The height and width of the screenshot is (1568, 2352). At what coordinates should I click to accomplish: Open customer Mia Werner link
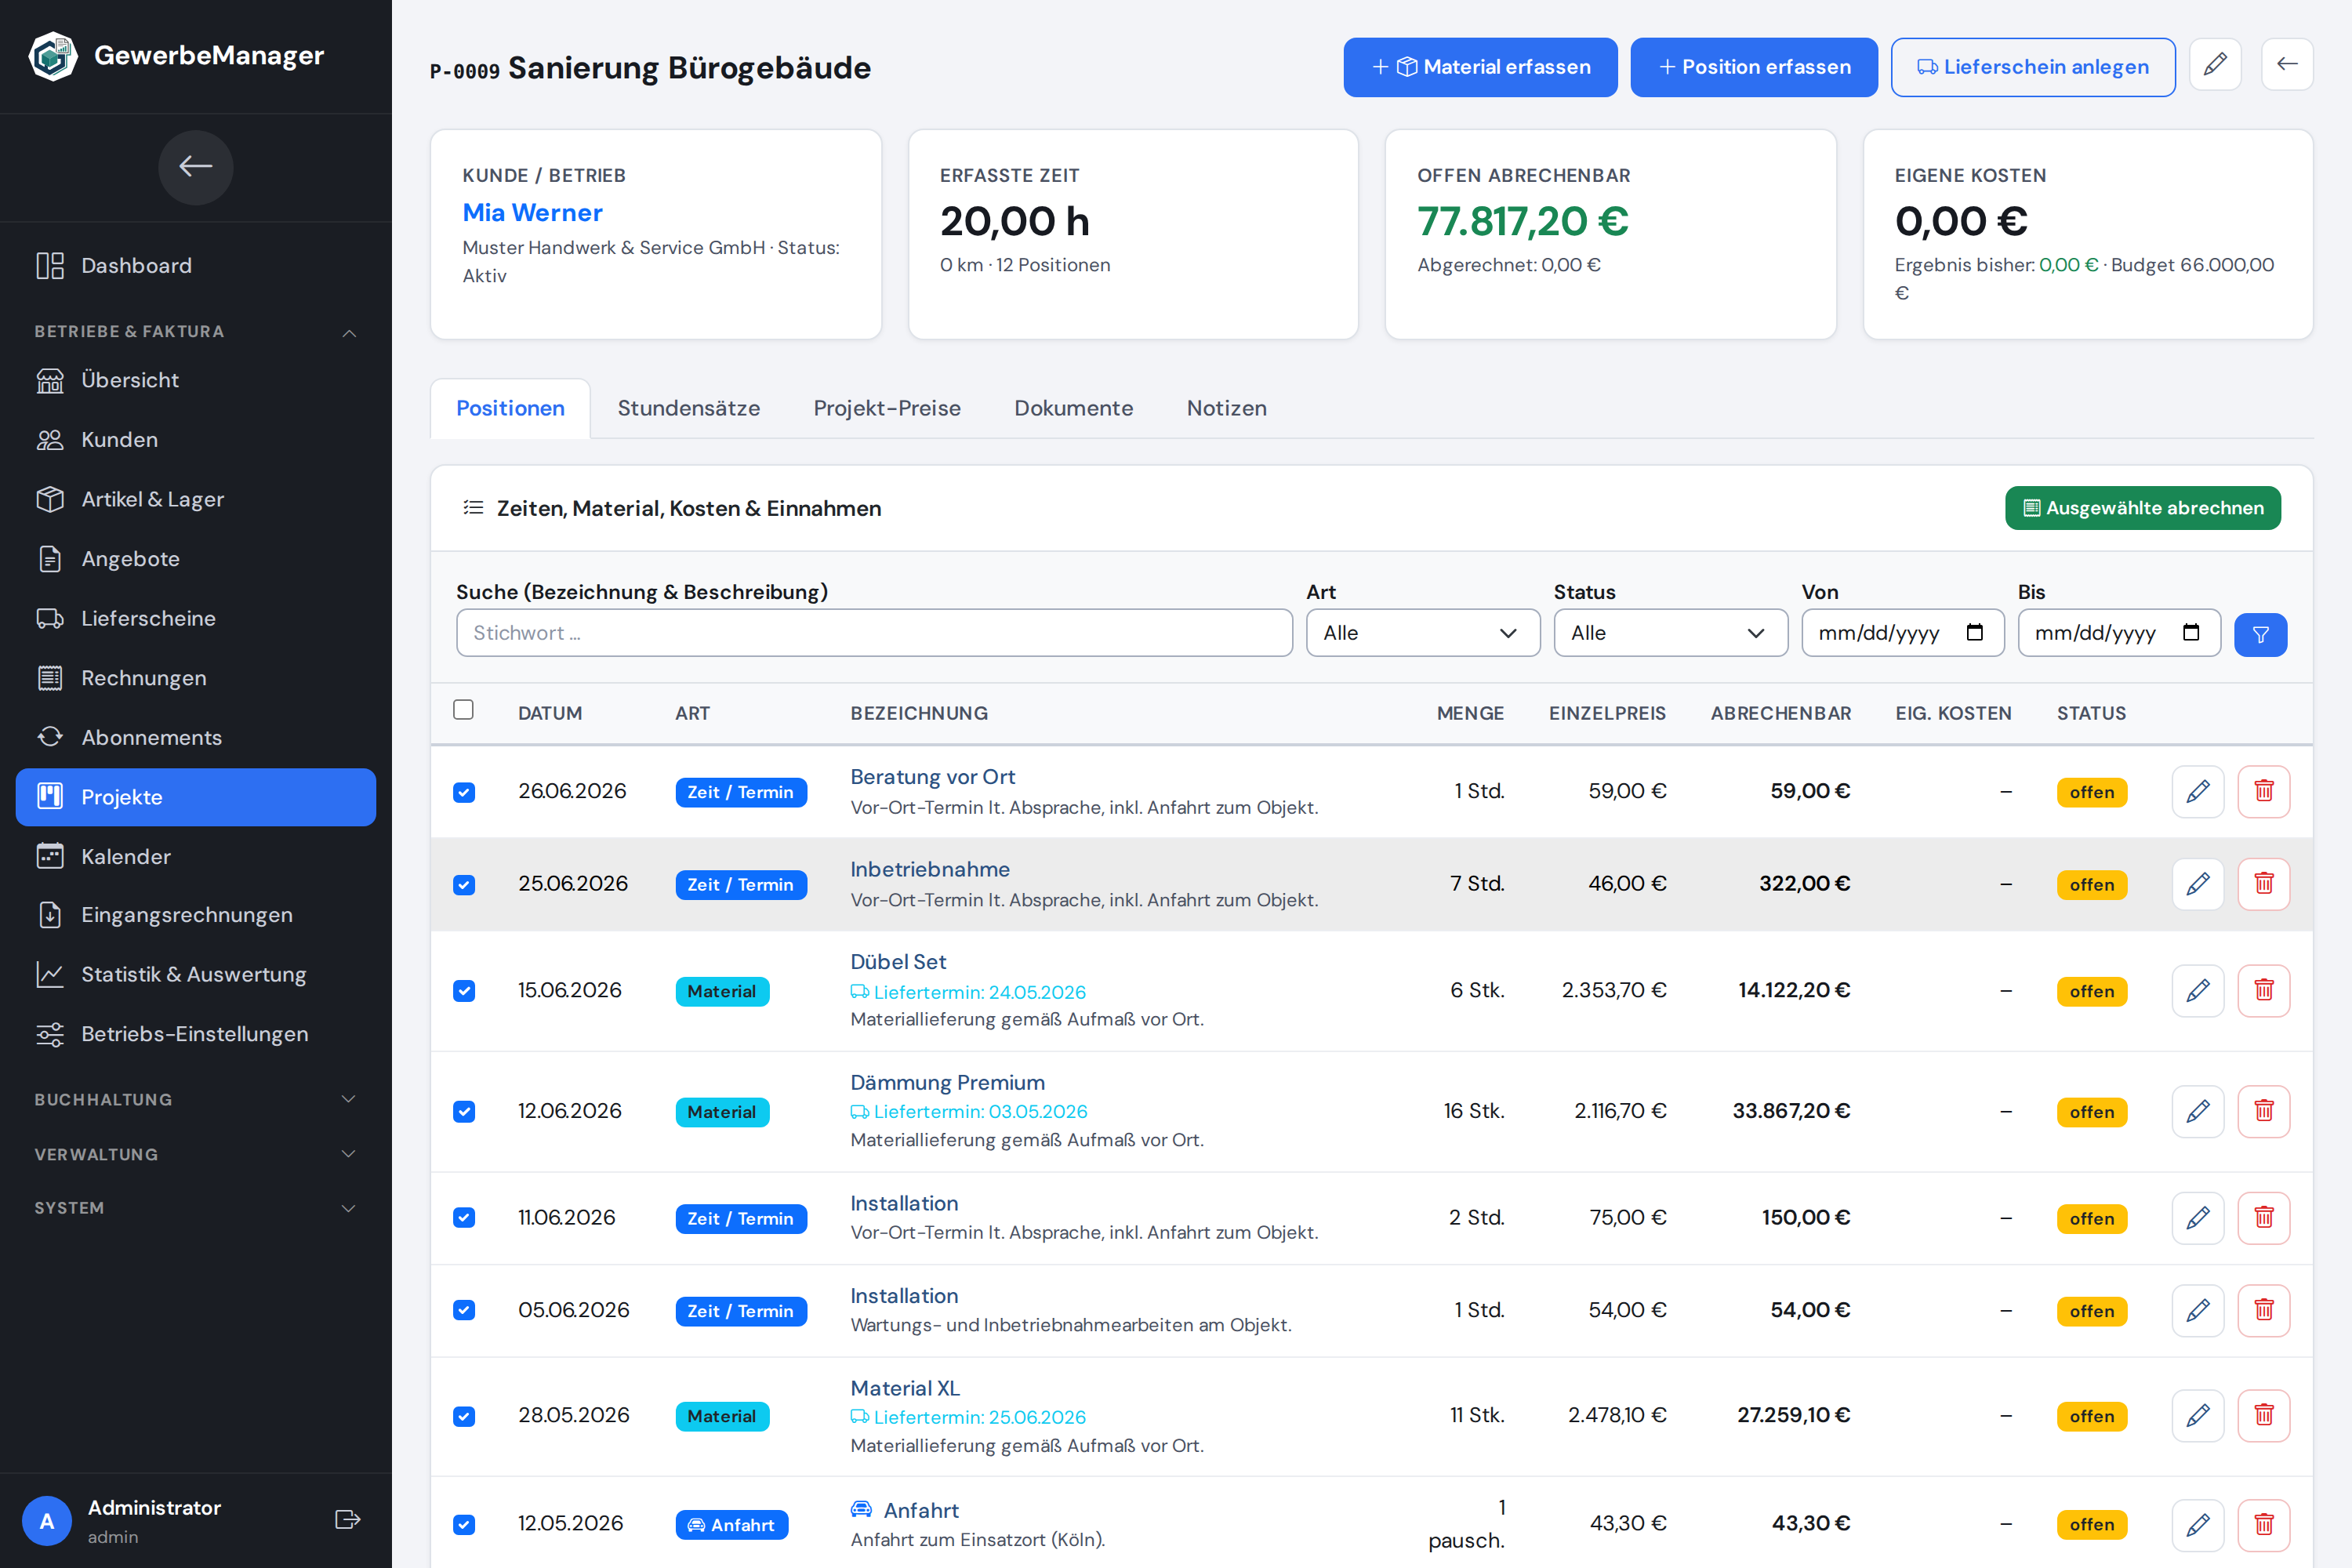(532, 213)
